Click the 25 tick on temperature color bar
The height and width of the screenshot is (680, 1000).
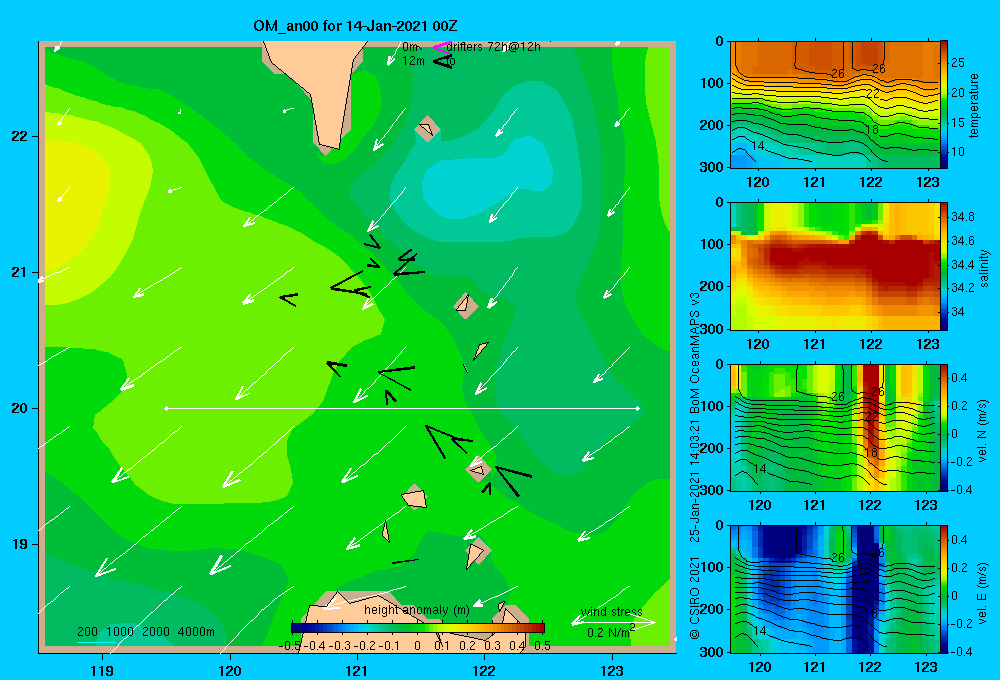coord(958,63)
